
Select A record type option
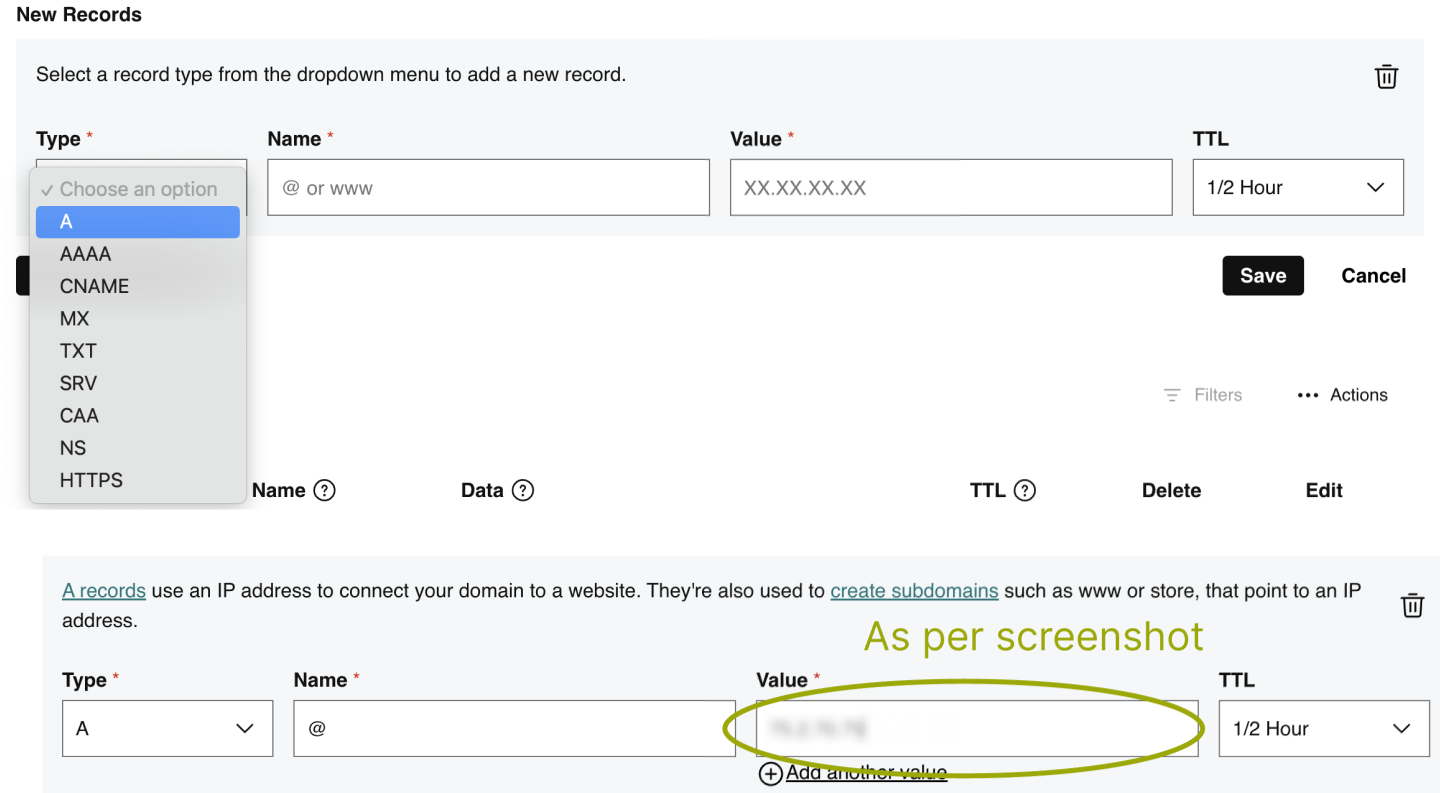click(138, 222)
